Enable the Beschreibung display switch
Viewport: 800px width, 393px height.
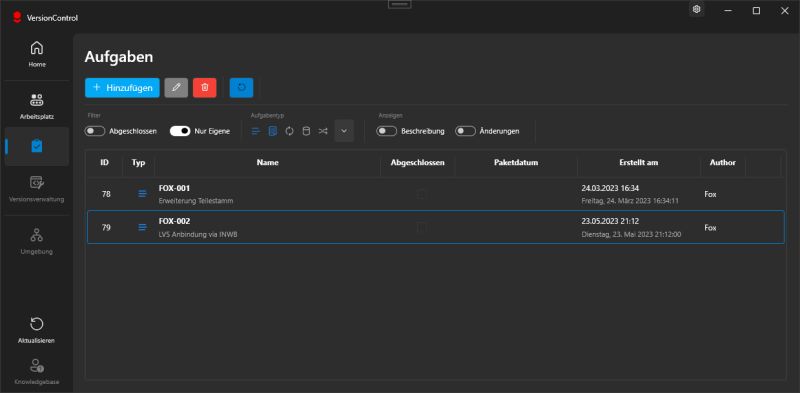click(x=387, y=131)
